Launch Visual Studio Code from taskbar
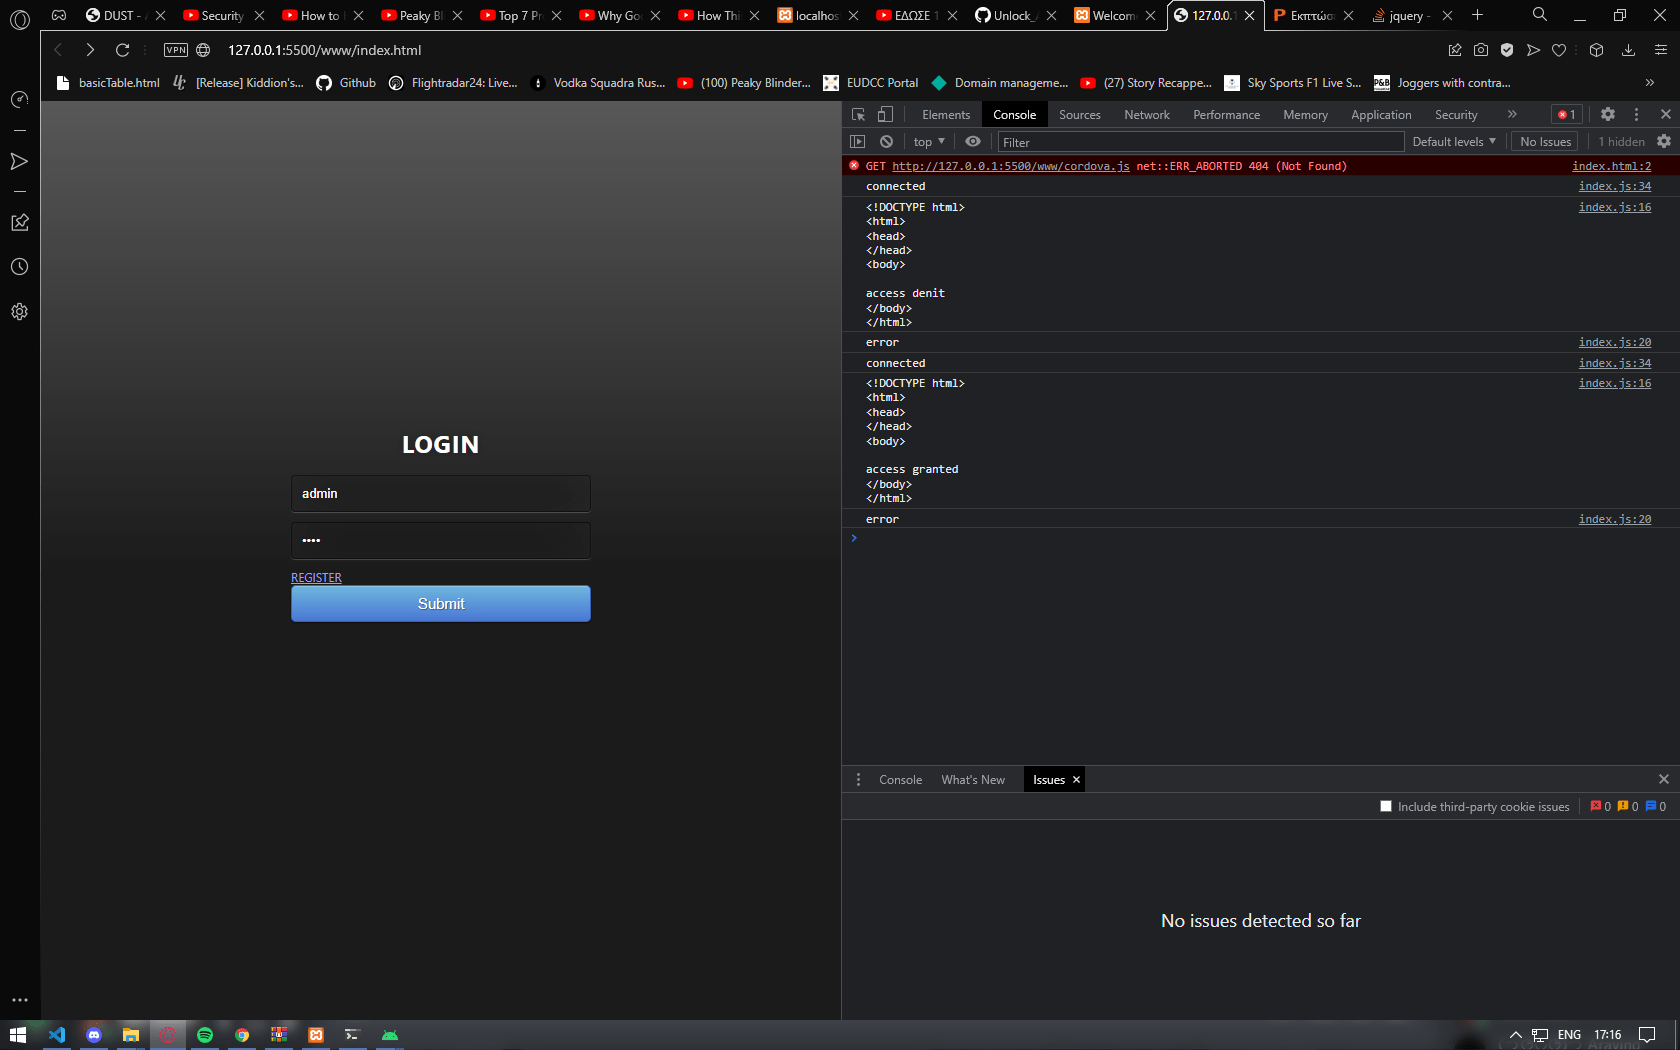Screen dimensions: 1680x1050 57,1035
